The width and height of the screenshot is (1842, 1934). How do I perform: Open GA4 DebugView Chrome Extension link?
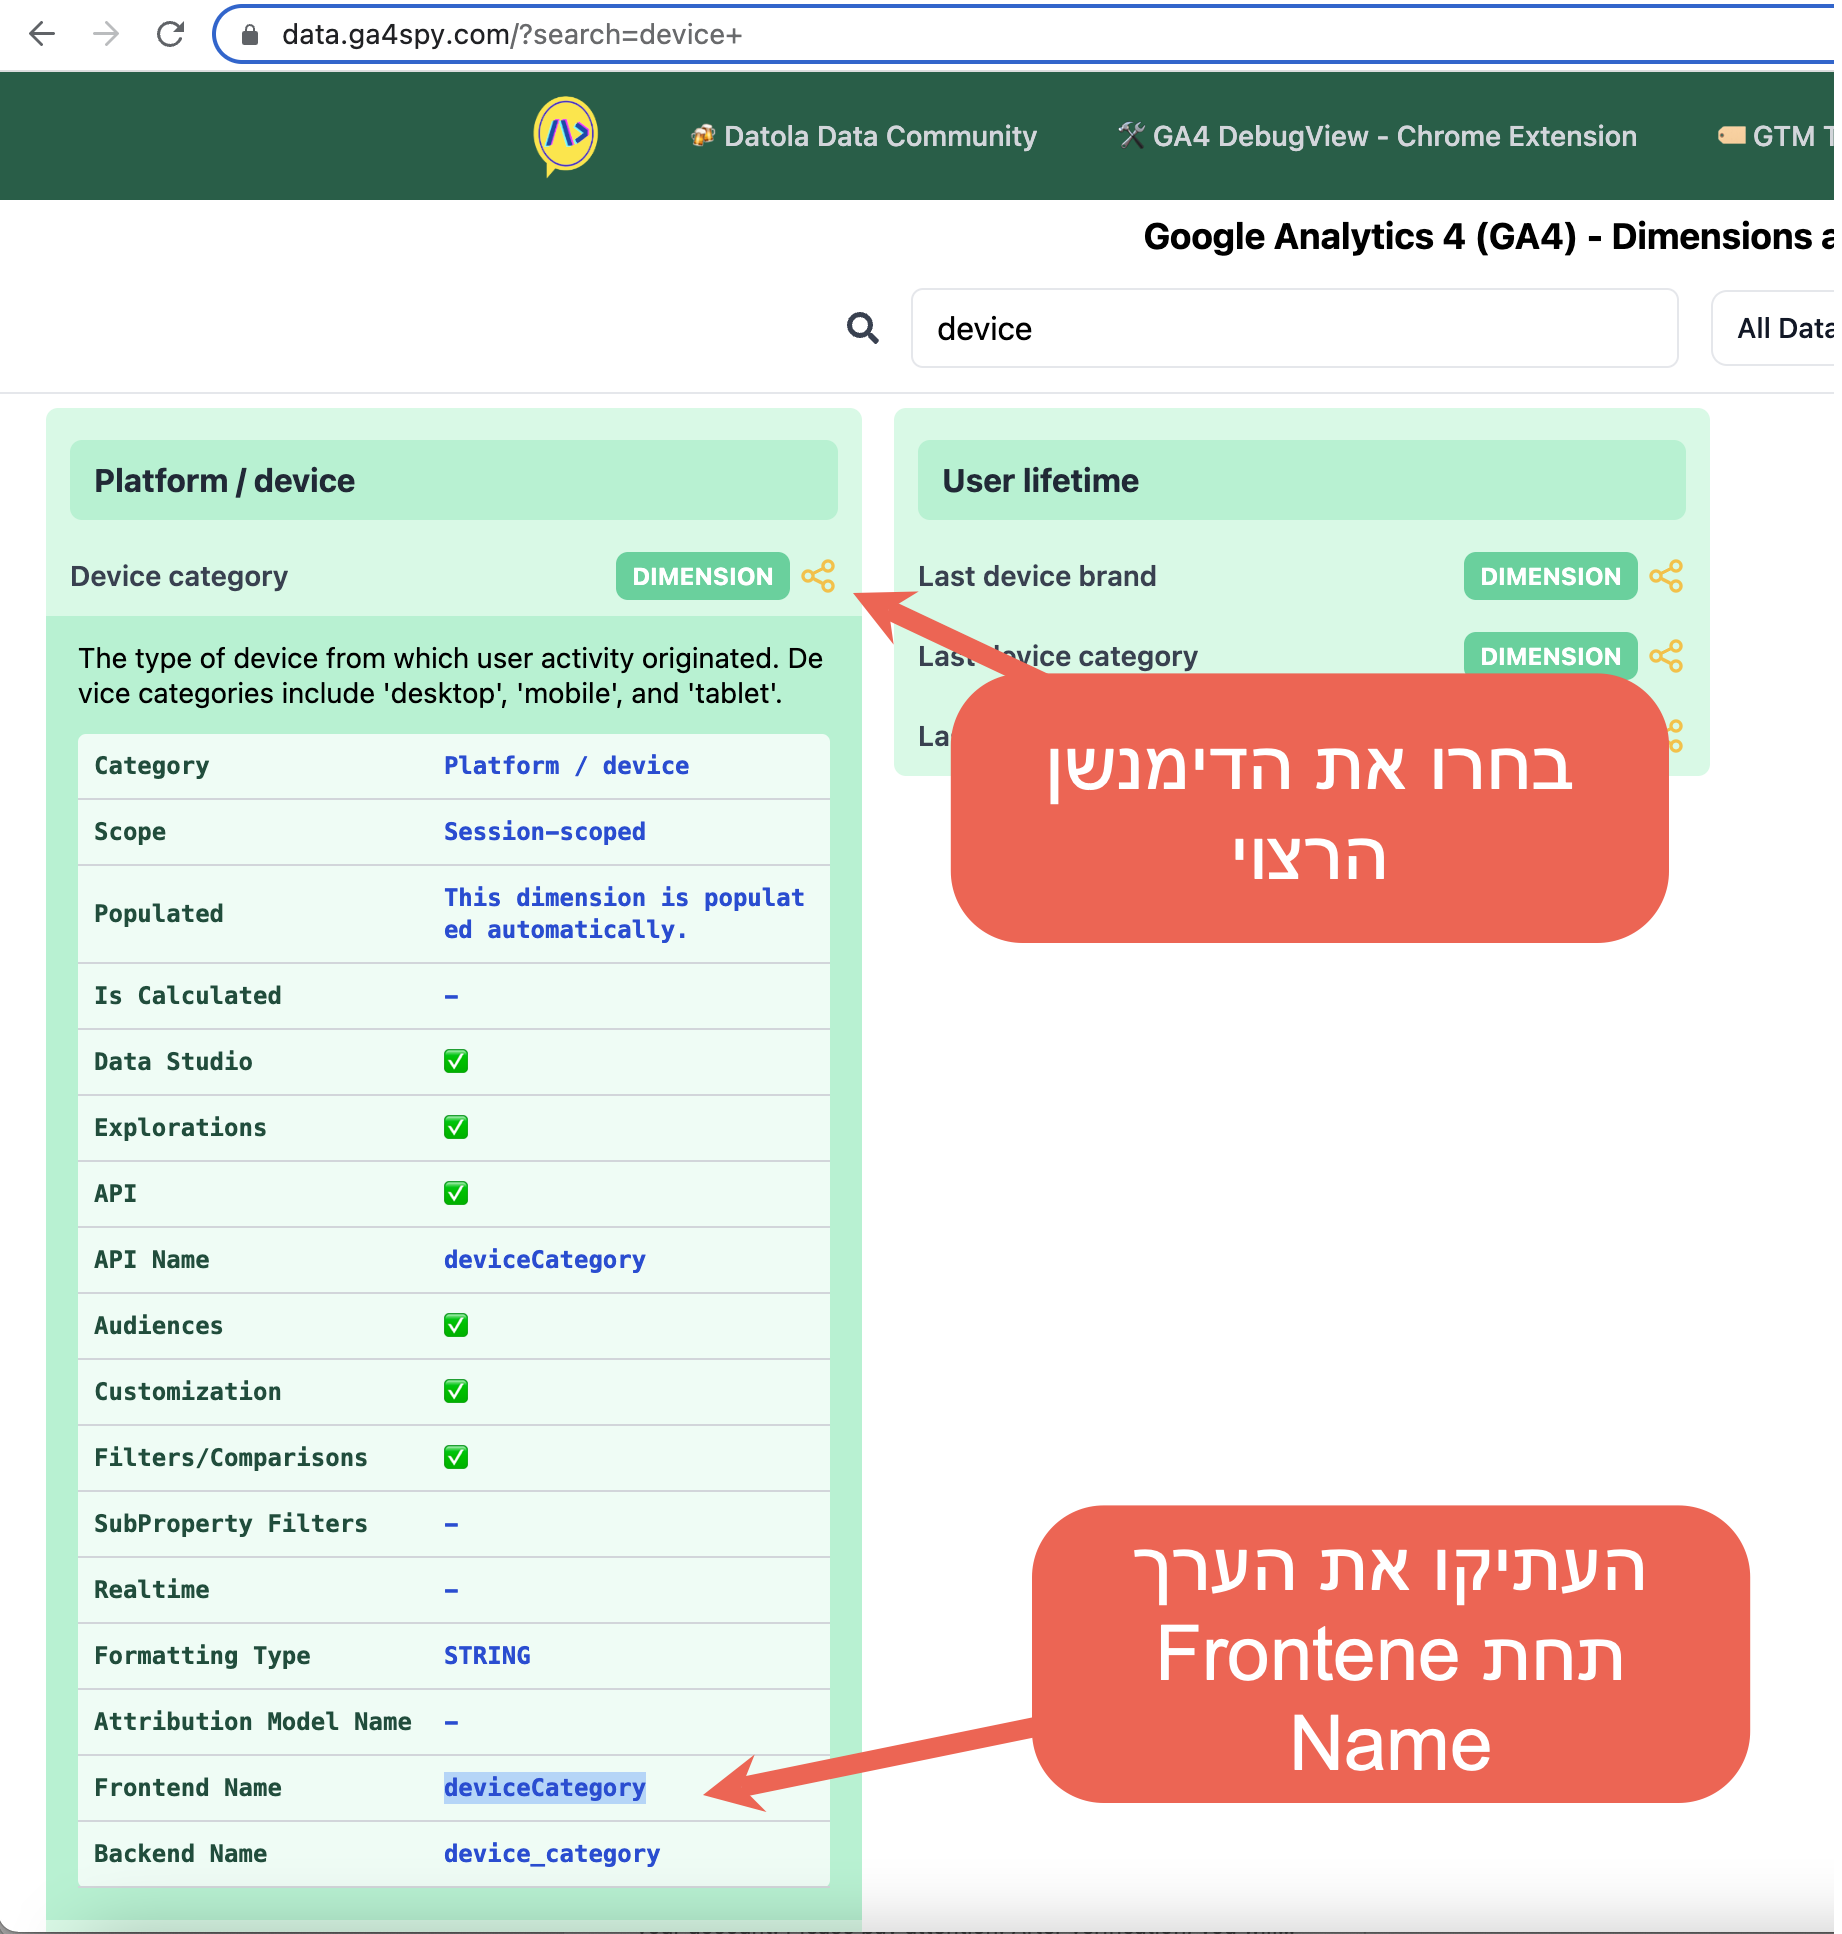point(1377,136)
